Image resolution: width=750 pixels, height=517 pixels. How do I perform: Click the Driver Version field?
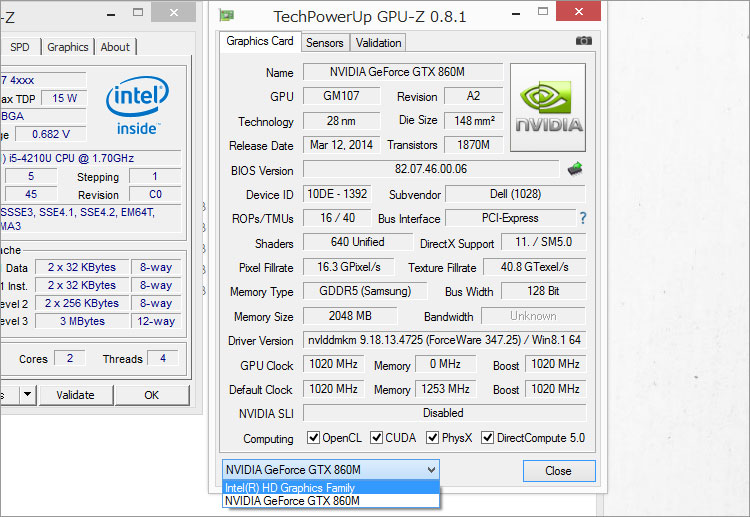[x=444, y=340]
